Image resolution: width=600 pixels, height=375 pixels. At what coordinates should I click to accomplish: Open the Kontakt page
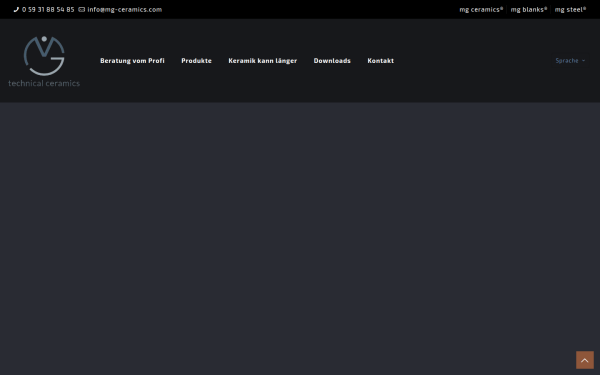click(x=380, y=60)
